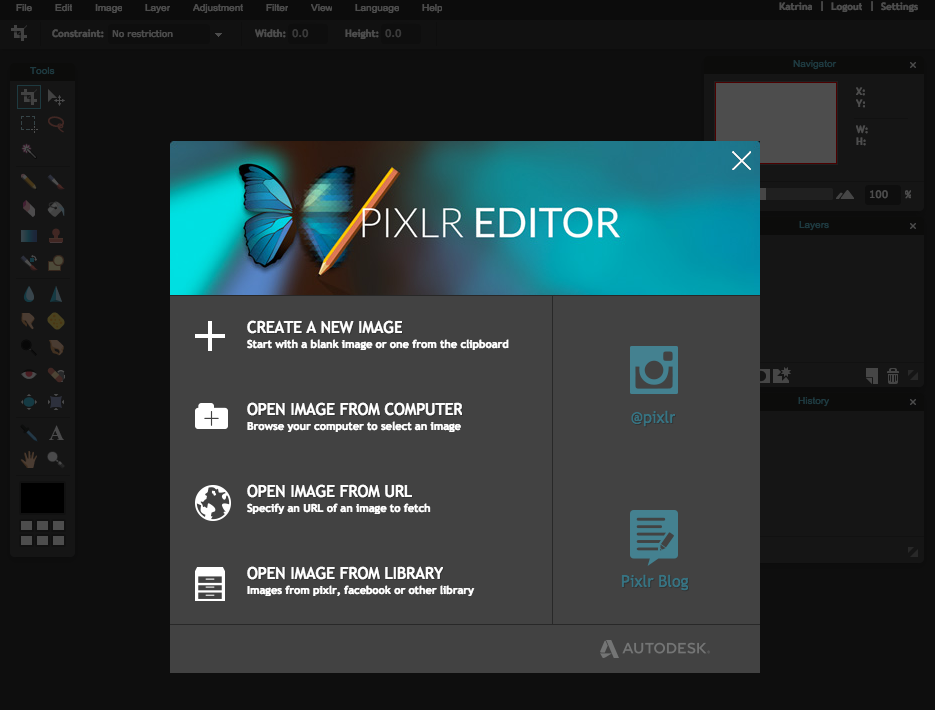The height and width of the screenshot is (710, 935).
Task: Open the Image menu
Action: point(109,8)
